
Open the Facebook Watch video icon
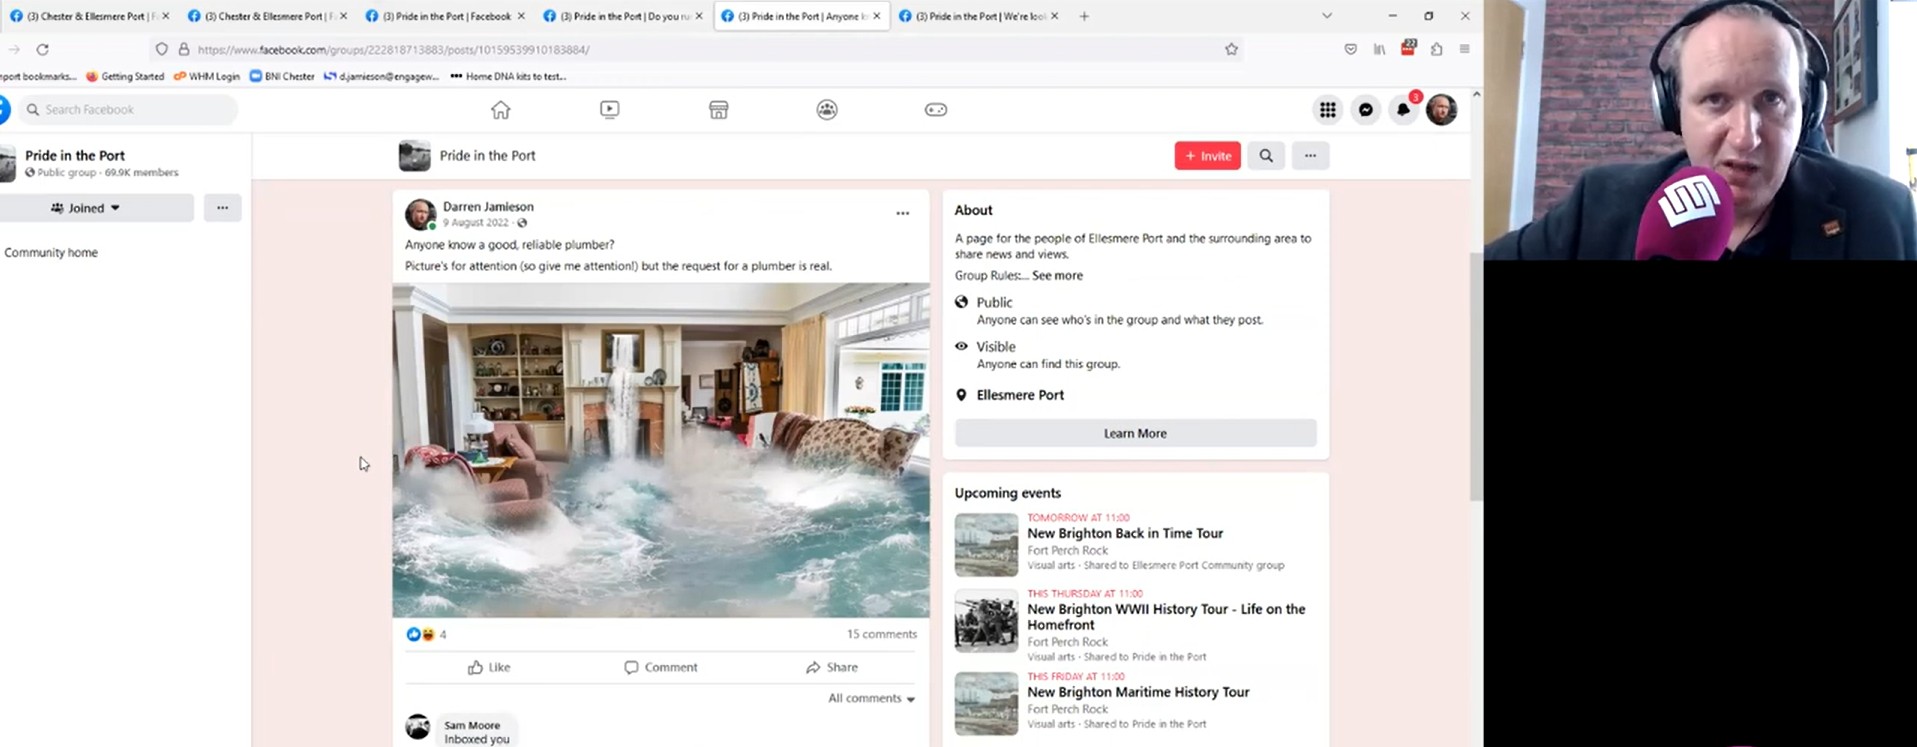[x=609, y=110]
